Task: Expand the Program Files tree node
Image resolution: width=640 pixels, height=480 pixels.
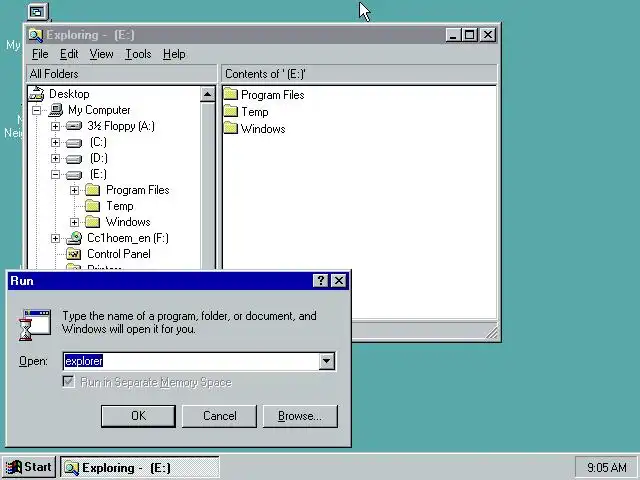Action: click(74, 190)
